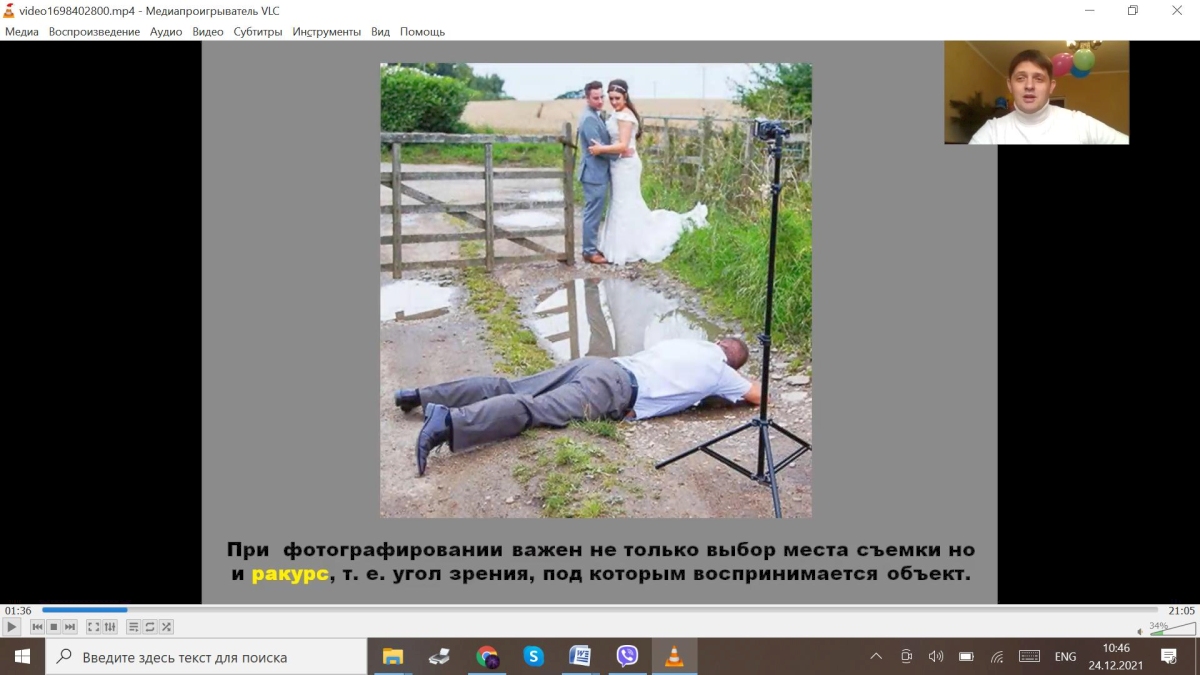Open system volume tray icon

coord(936,657)
